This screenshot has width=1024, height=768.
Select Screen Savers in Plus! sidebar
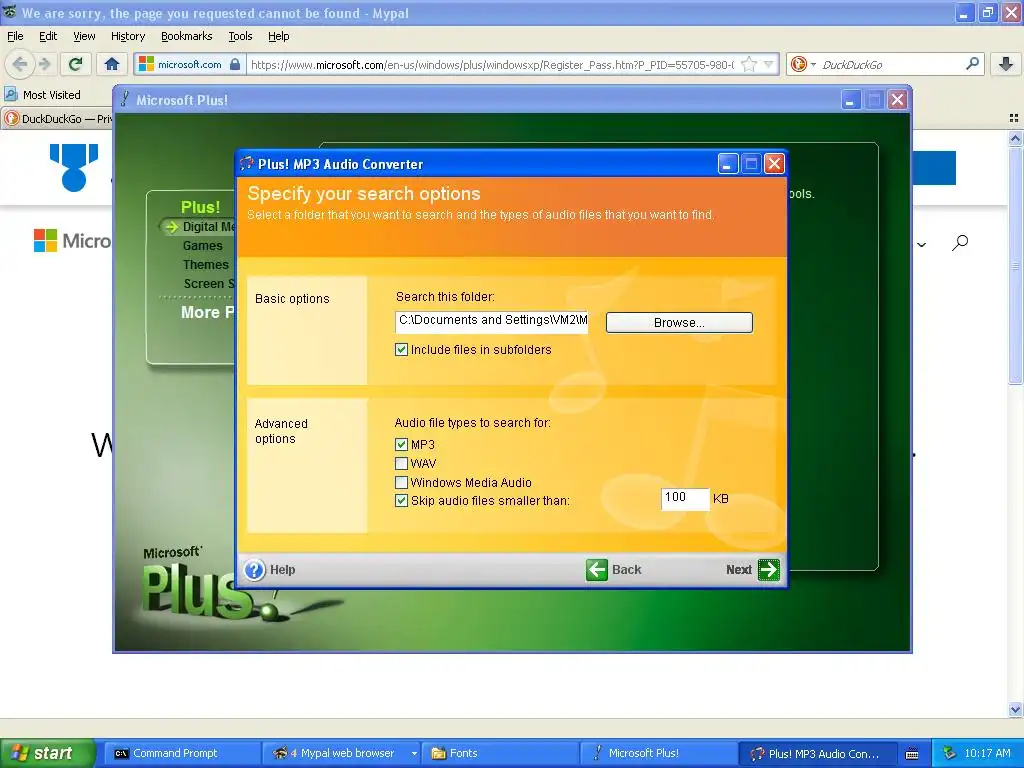(x=208, y=283)
